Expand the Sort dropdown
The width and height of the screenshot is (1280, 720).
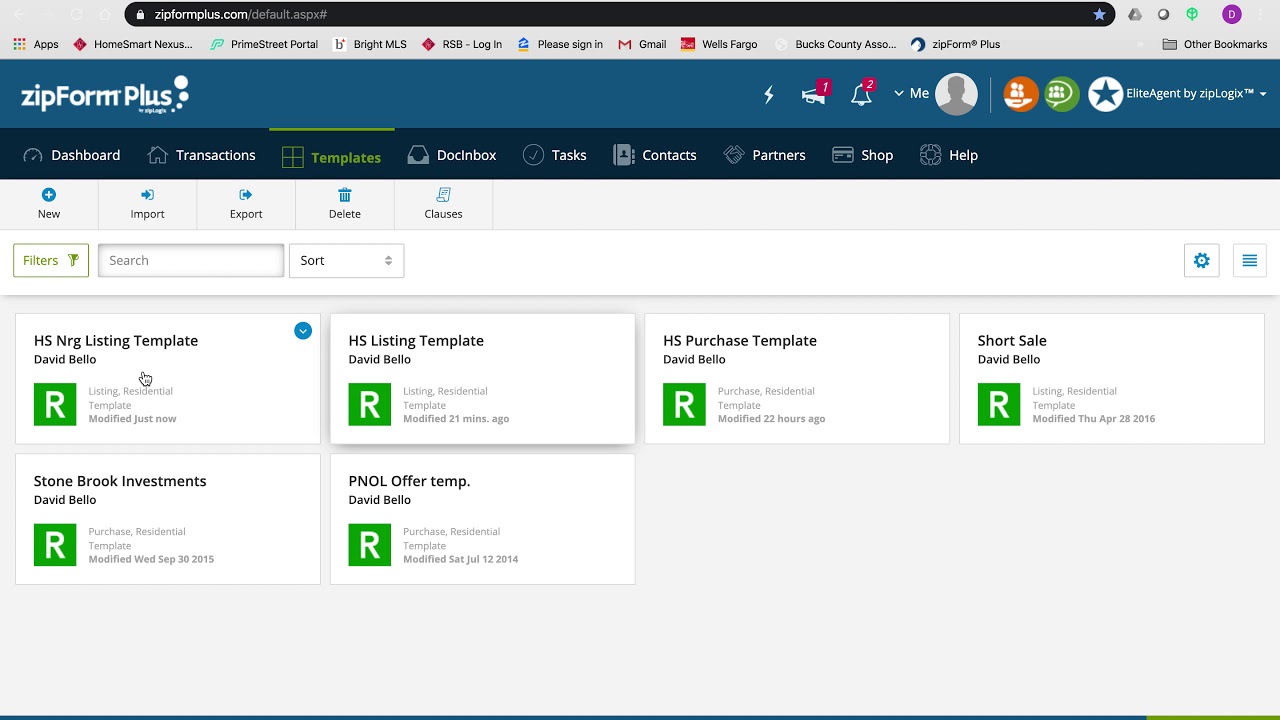tap(346, 260)
